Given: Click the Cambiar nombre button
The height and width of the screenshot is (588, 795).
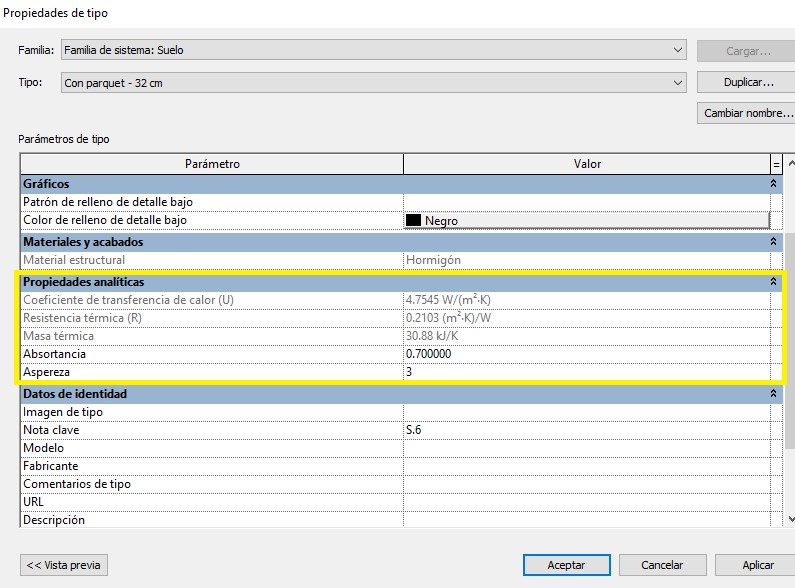Looking at the screenshot, I should click(748, 113).
